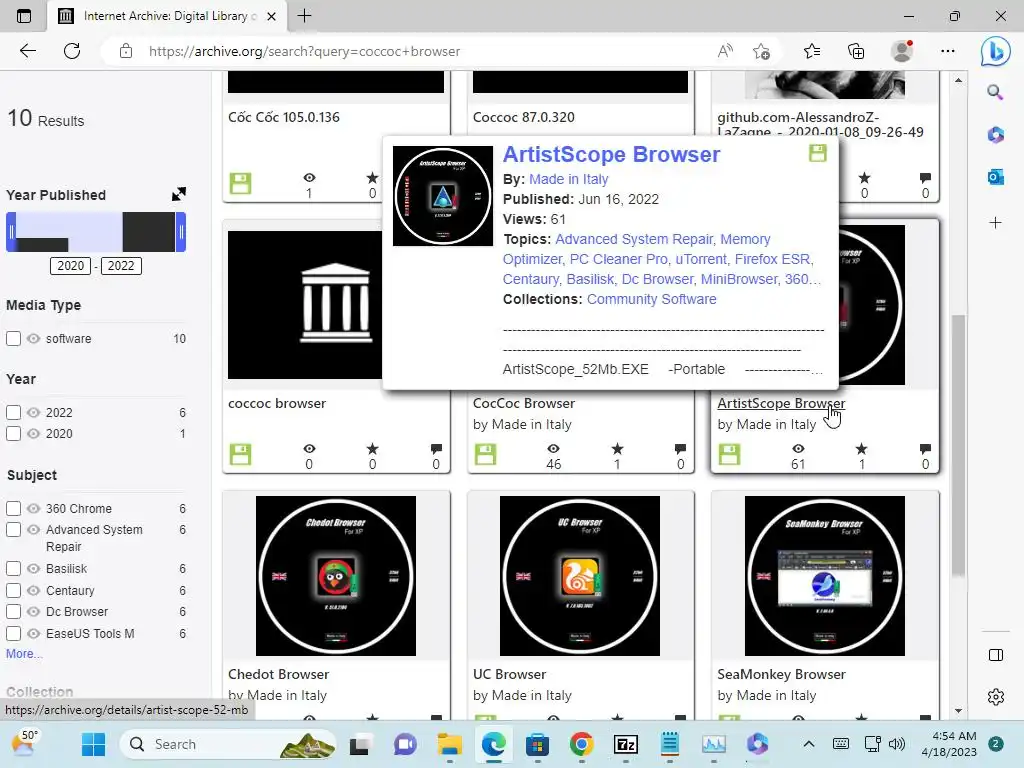Check Basilisk subject filter
This screenshot has width=1024, height=768.
coord(13,568)
